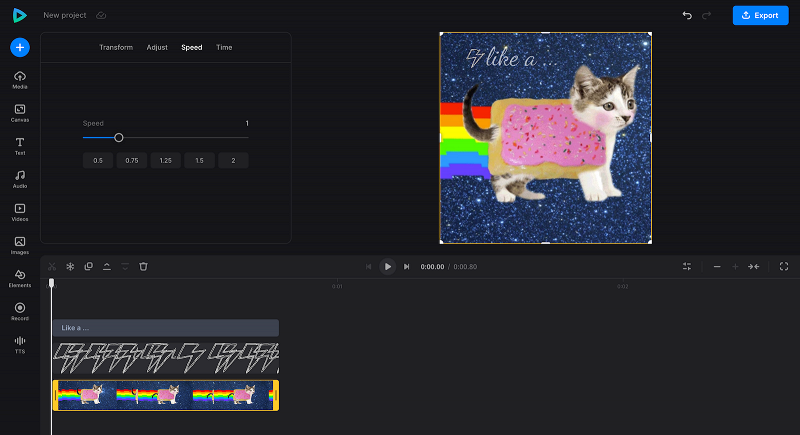Open the Elements panel

point(20,277)
